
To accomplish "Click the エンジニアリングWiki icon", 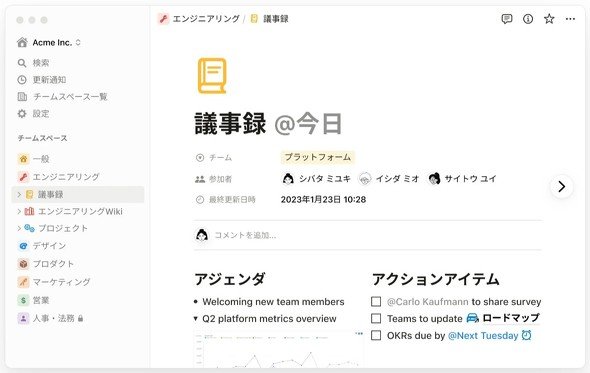I will click(29, 211).
